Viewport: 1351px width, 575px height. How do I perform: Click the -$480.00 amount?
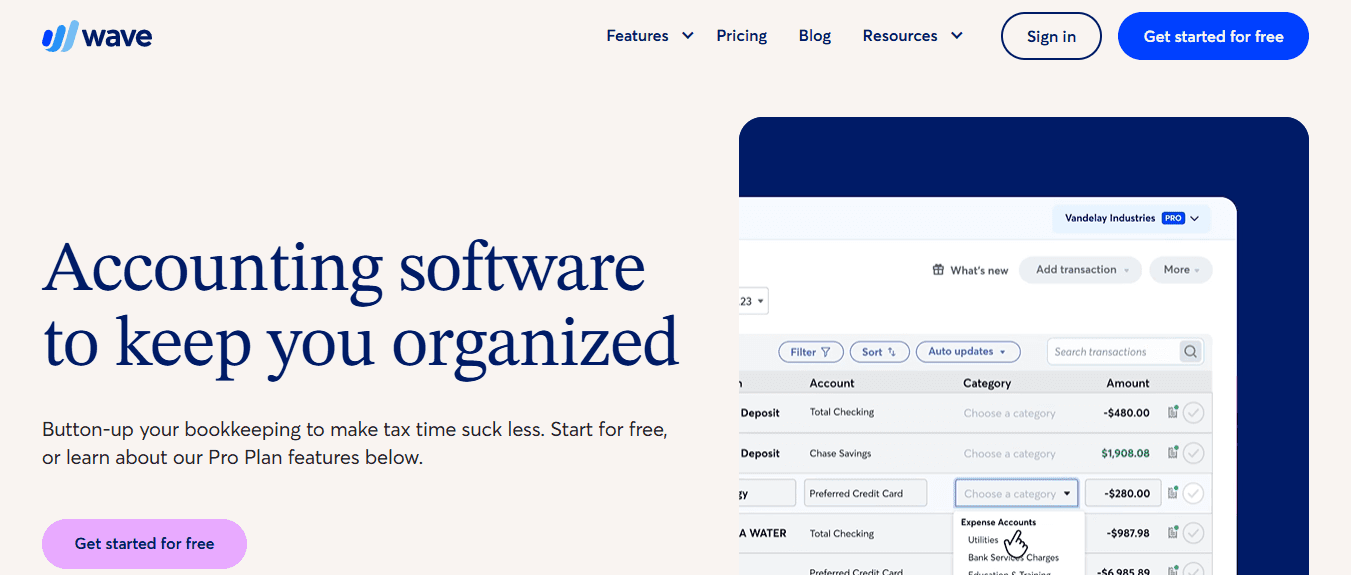1126,413
